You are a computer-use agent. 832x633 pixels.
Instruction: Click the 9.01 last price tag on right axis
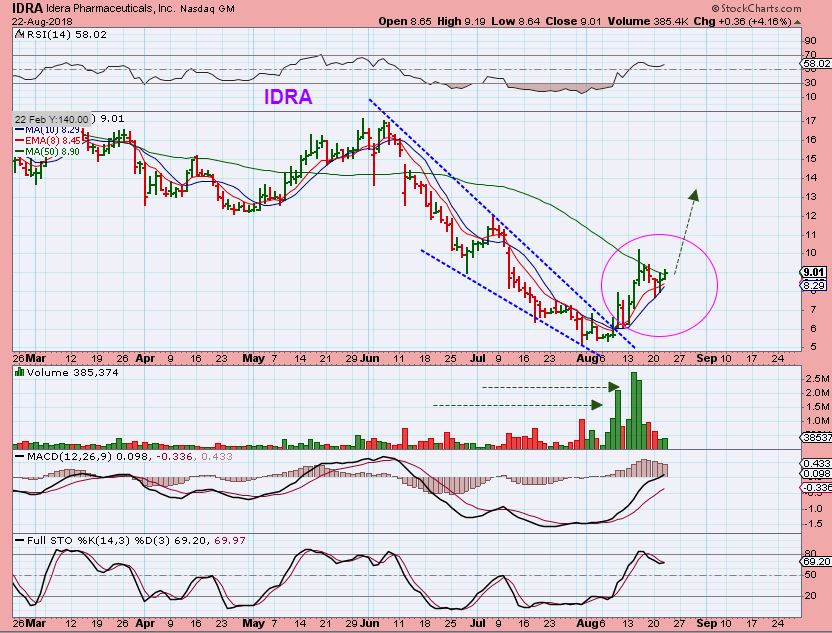tap(813, 273)
